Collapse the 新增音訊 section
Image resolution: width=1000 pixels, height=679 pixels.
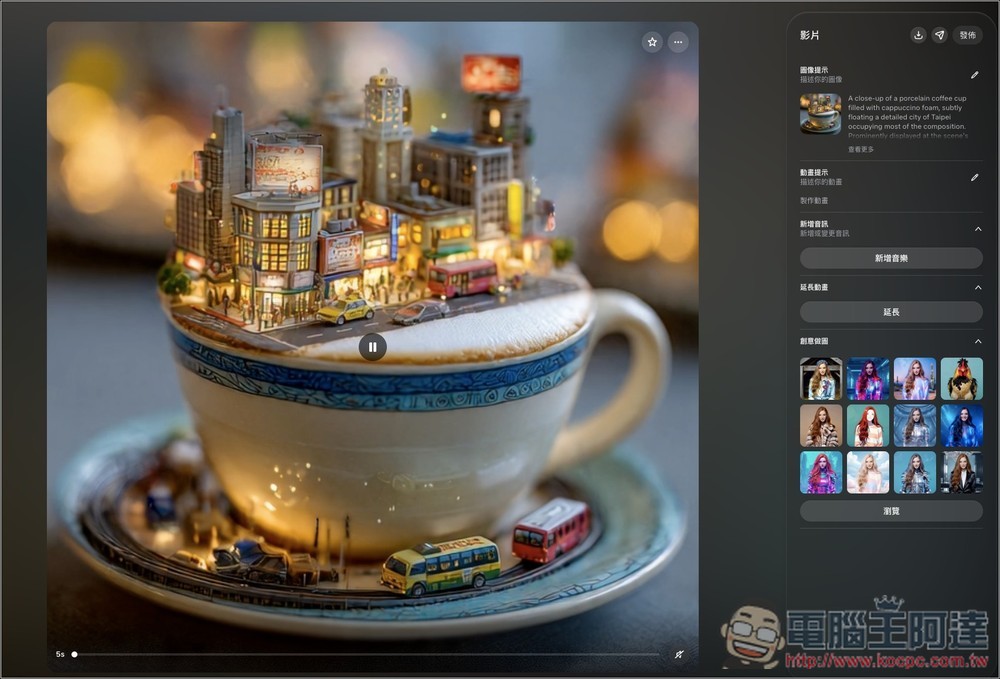coord(977,228)
